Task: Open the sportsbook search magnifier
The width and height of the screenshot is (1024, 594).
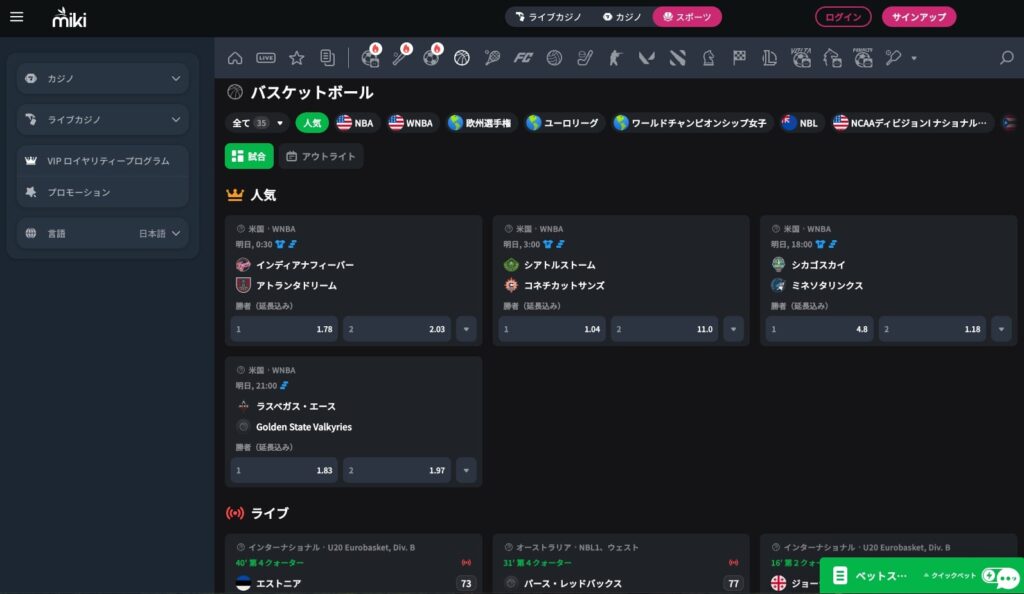Action: (x=1006, y=58)
